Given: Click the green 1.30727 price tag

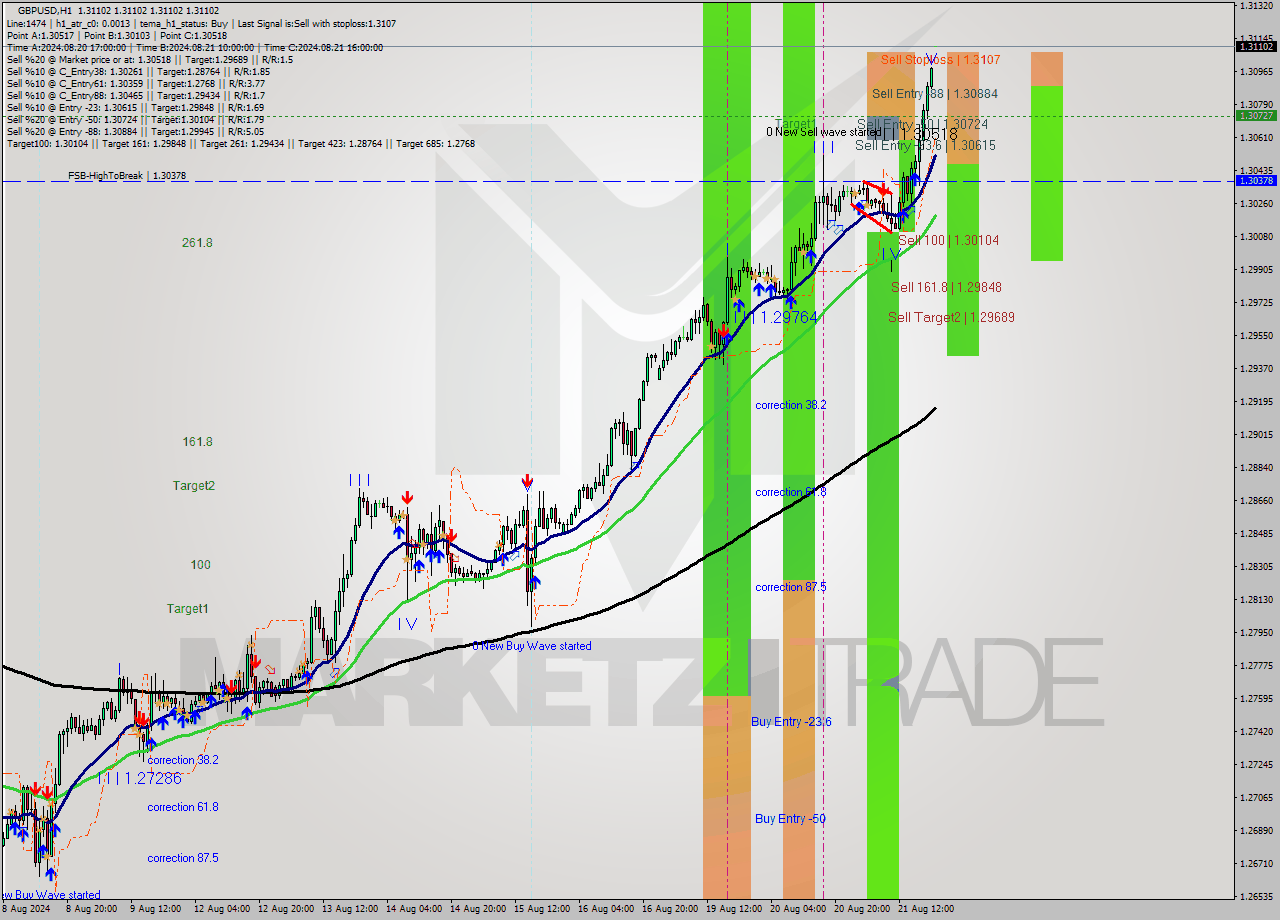Looking at the screenshot, I should tap(1256, 115).
